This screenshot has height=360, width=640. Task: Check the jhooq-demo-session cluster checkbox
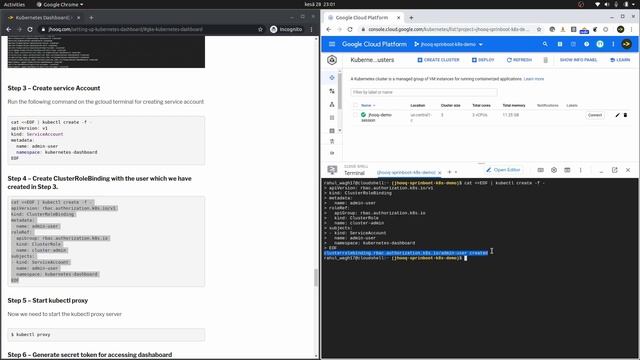click(355, 115)
